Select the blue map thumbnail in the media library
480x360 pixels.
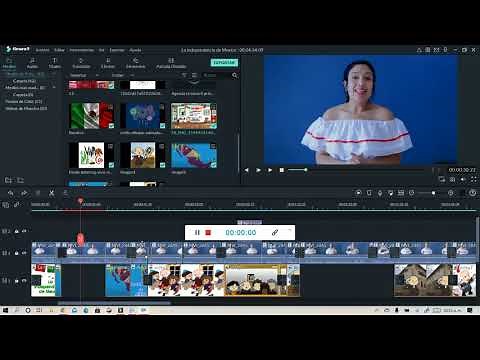(194, 155)
